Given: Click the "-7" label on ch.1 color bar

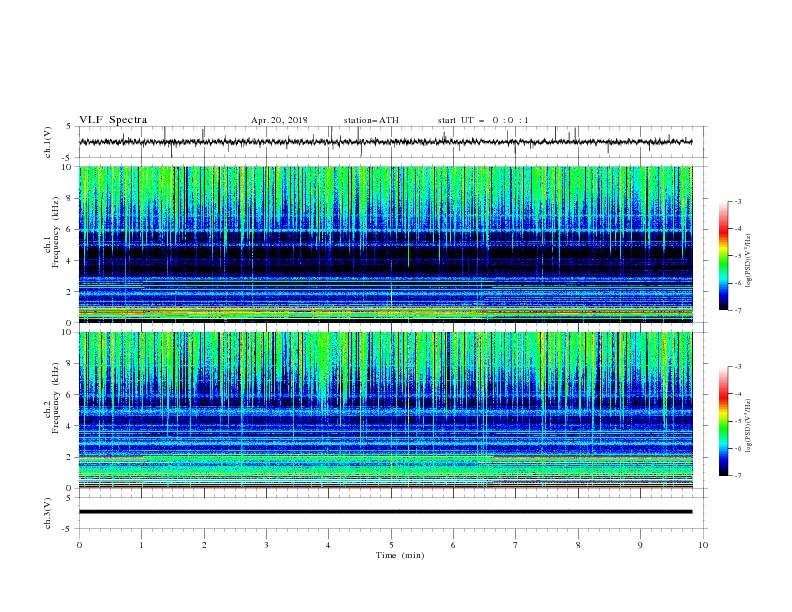Looking at the screenshot, I should pyautogui.click(x=737, y=311).
